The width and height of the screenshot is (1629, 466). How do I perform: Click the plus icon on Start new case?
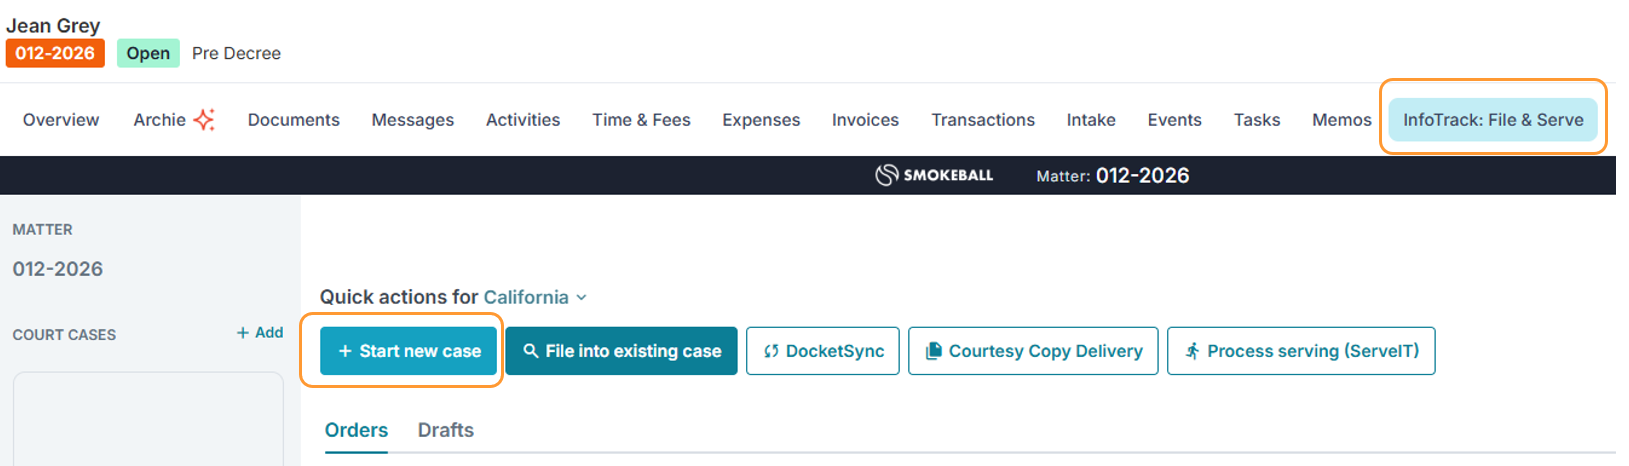click(345, 351)
